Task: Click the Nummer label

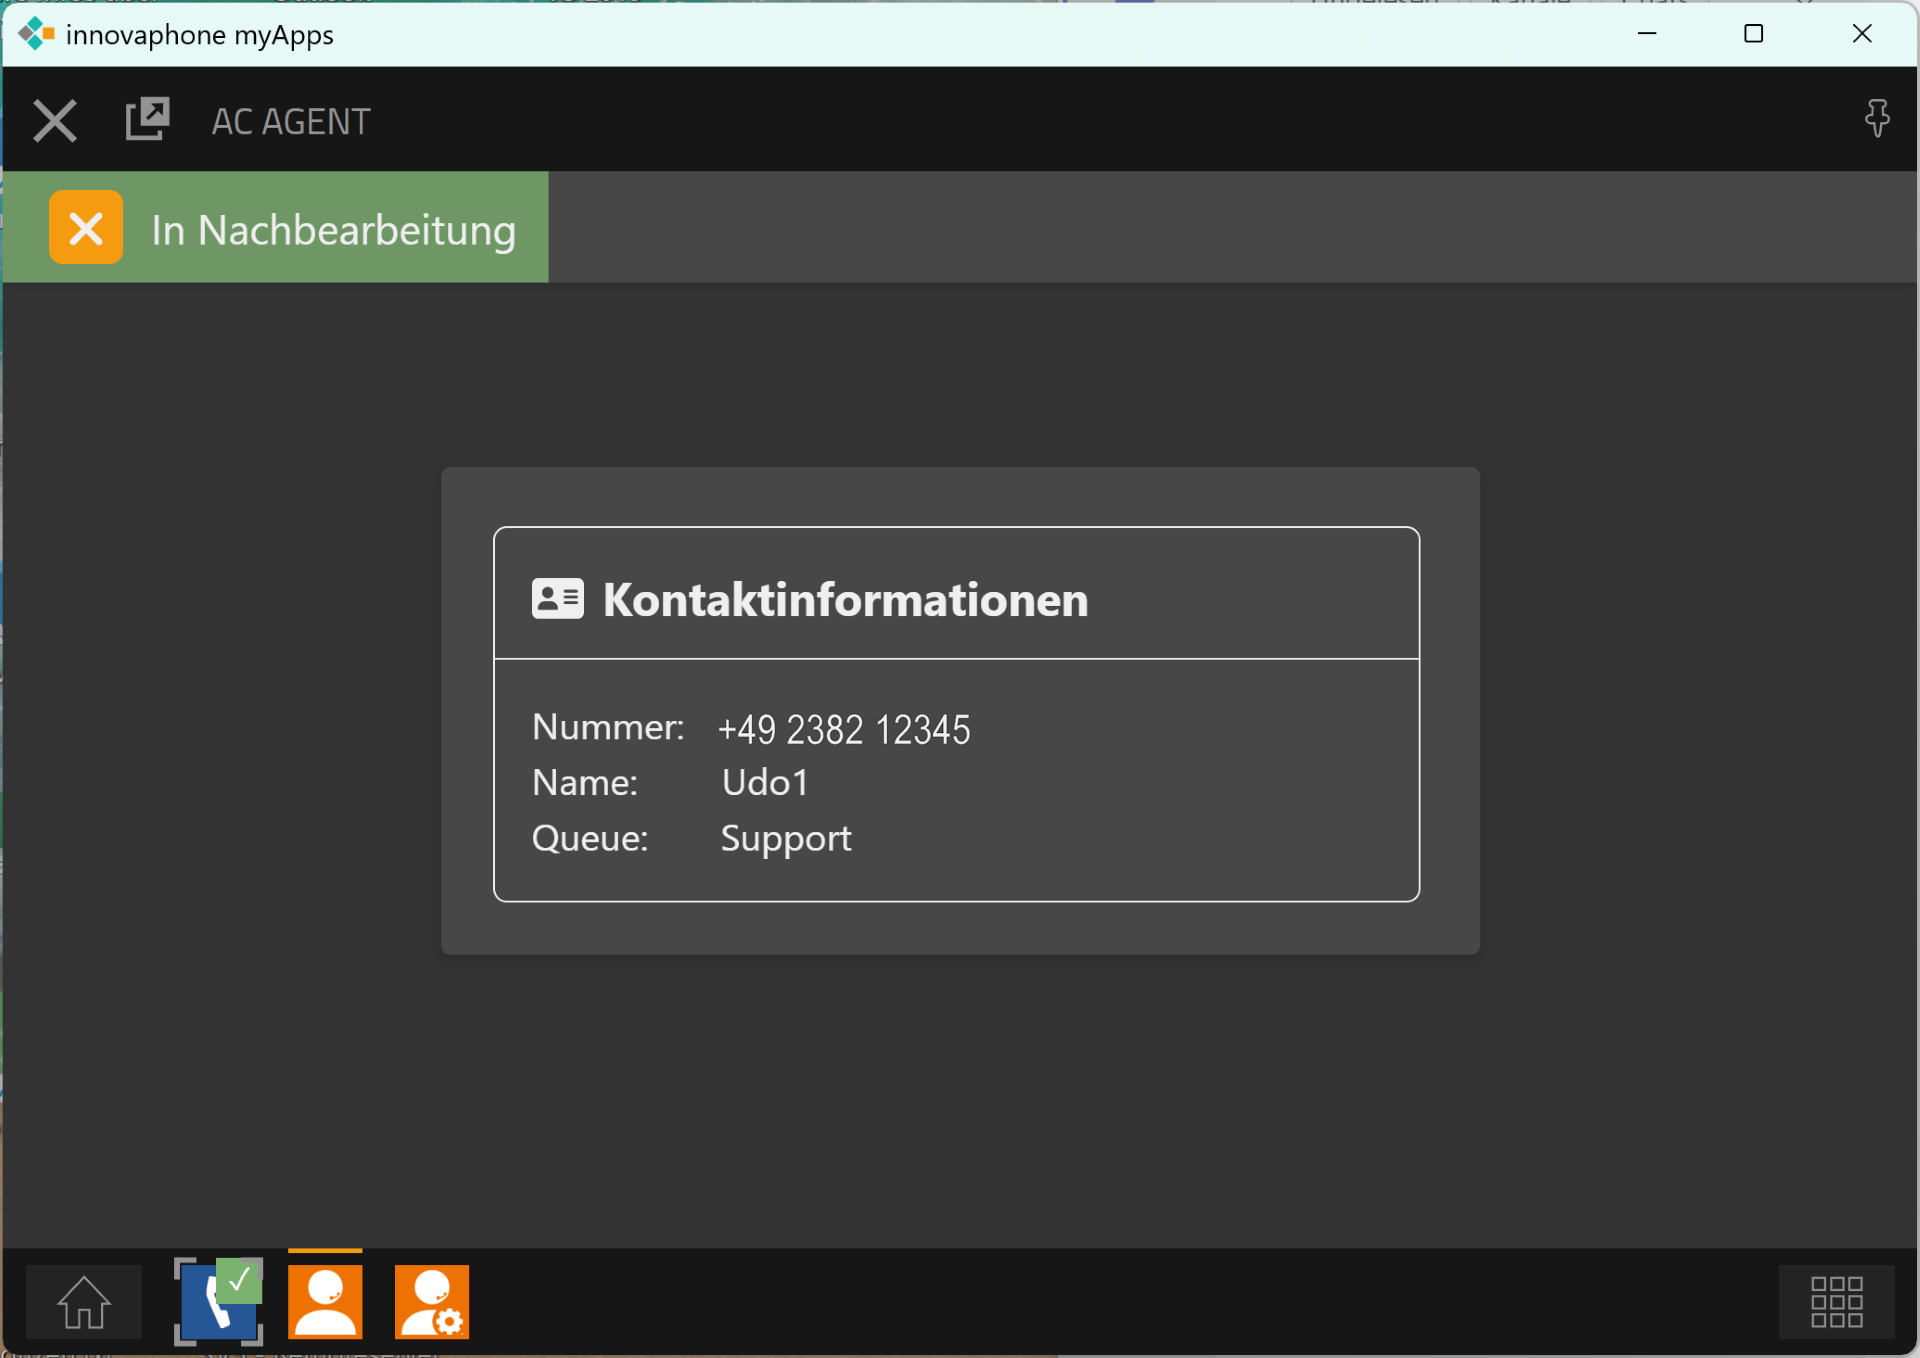Action: 607,728
